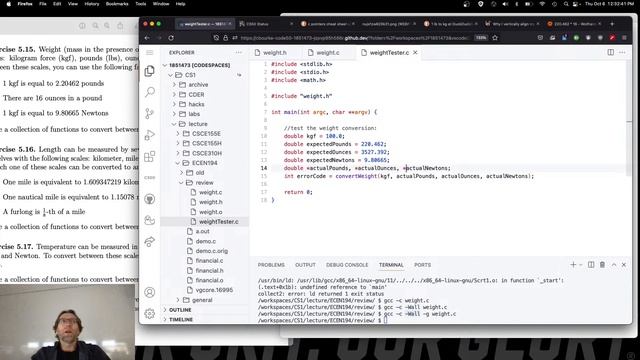
Task: Open the Explorer view in activity bar
Action: (150, 71)
